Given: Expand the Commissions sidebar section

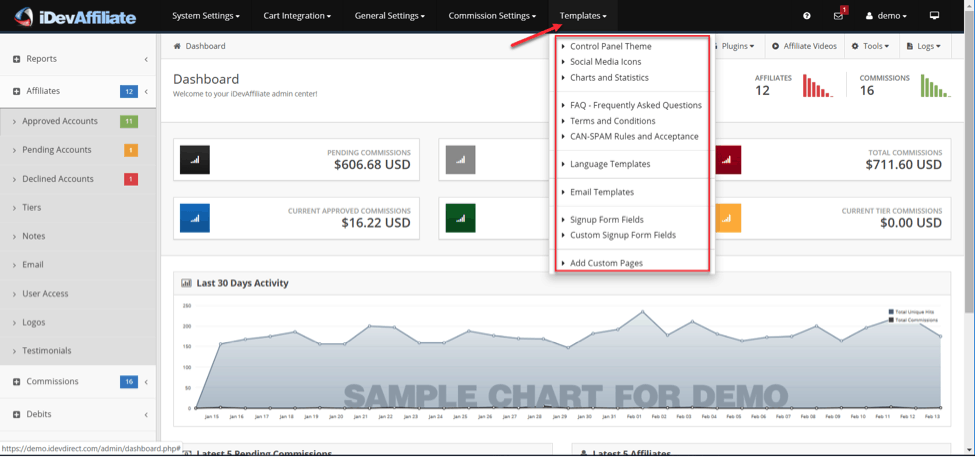Looking at the screenshot, I should 78,382.
